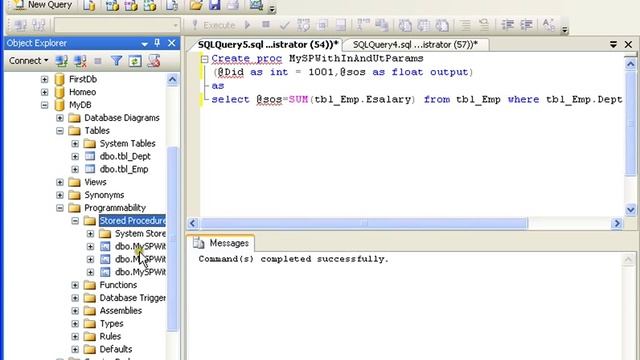Open SQL editor toolbar overflow arrow
The image size is (640, 360).
click(564, 28)
